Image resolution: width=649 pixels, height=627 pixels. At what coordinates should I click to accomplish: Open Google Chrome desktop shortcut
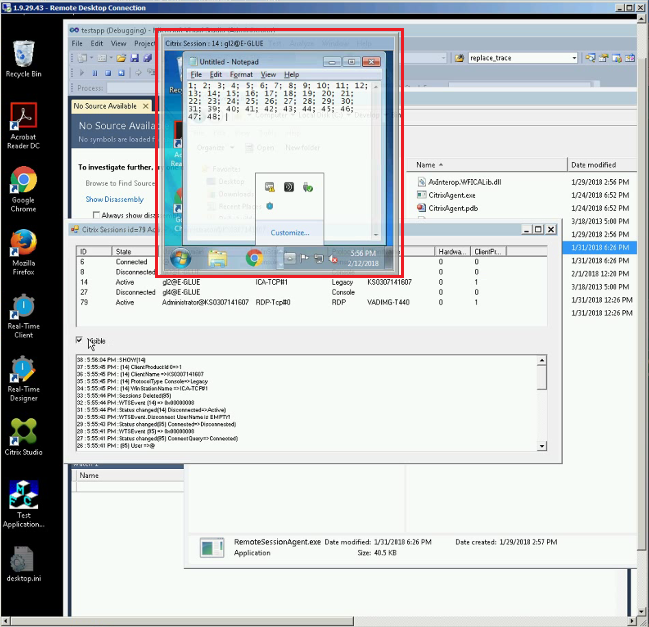point(23,189)
